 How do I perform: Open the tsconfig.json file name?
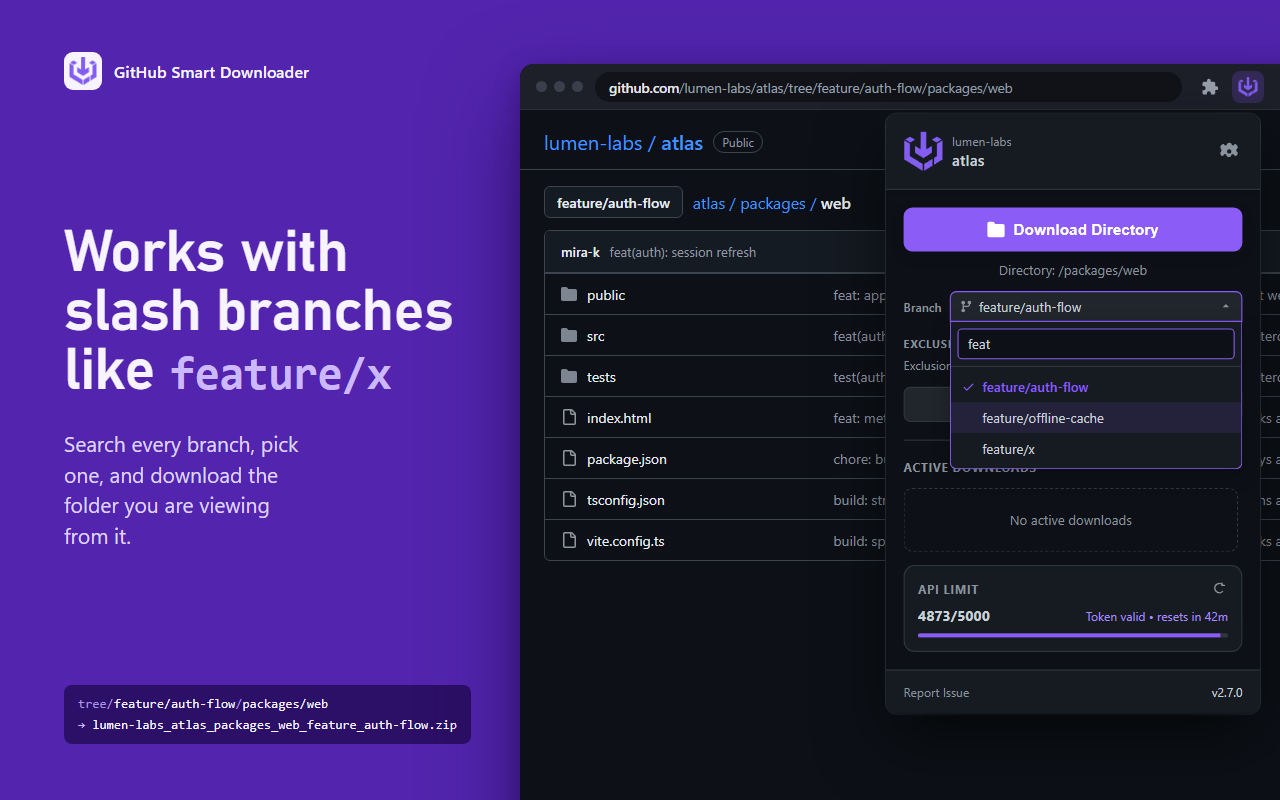626,500
